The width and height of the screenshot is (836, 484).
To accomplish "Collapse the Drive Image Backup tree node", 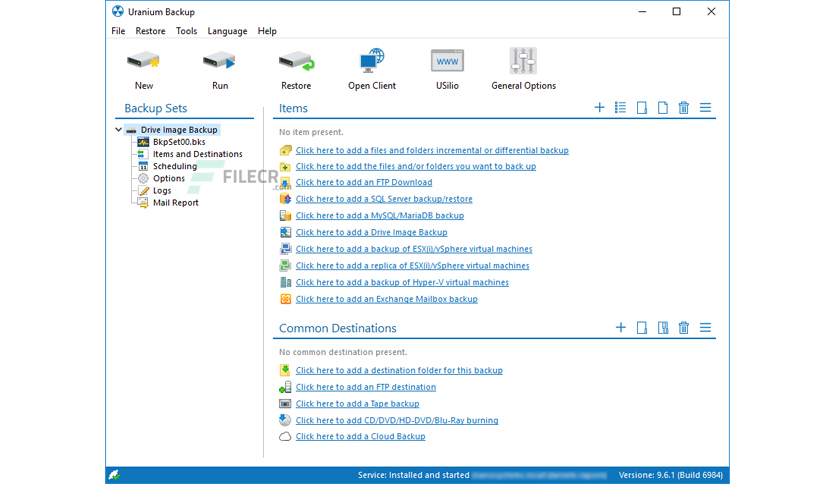I will tap(118, 130).
